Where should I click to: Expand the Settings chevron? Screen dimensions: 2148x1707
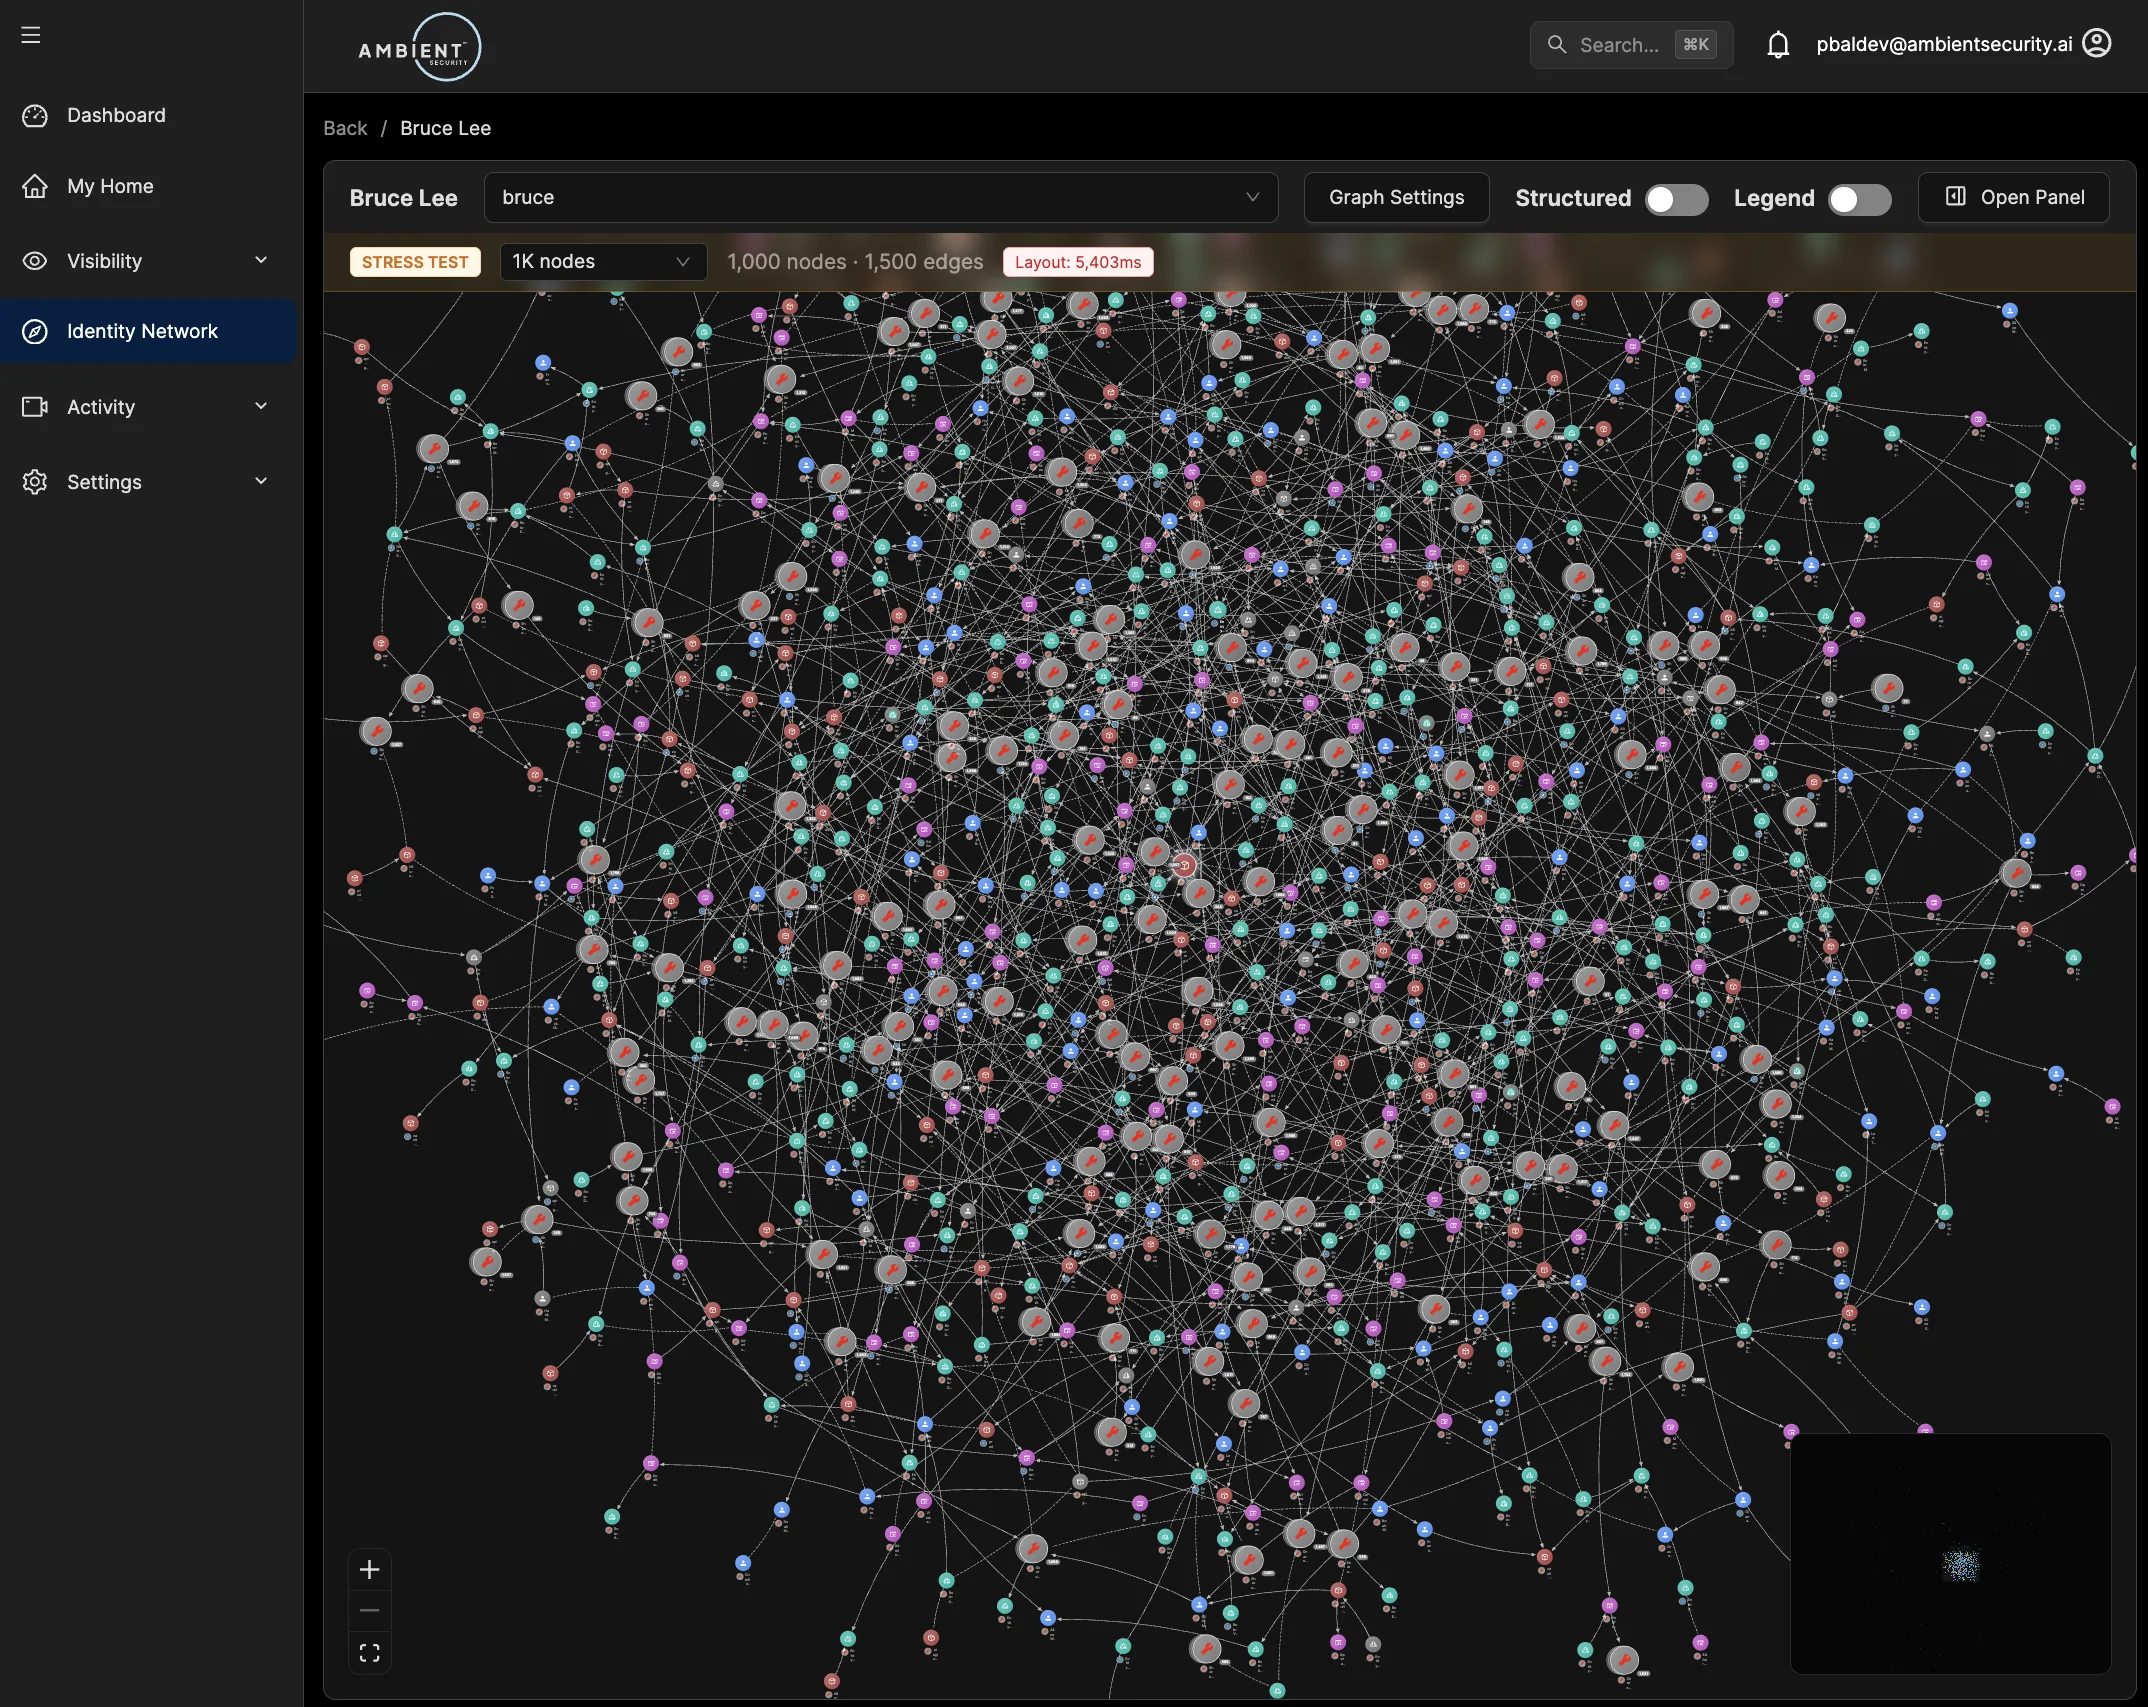261,481
